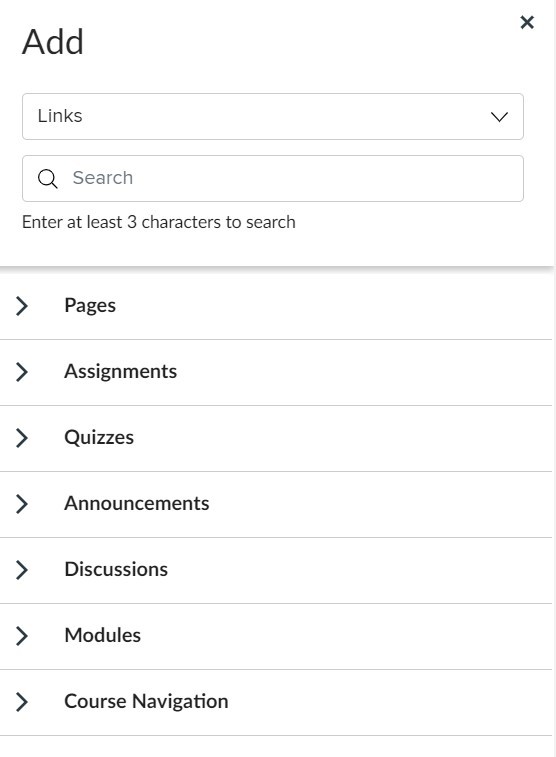Open the Course Navigation section label

pos(146,701)
